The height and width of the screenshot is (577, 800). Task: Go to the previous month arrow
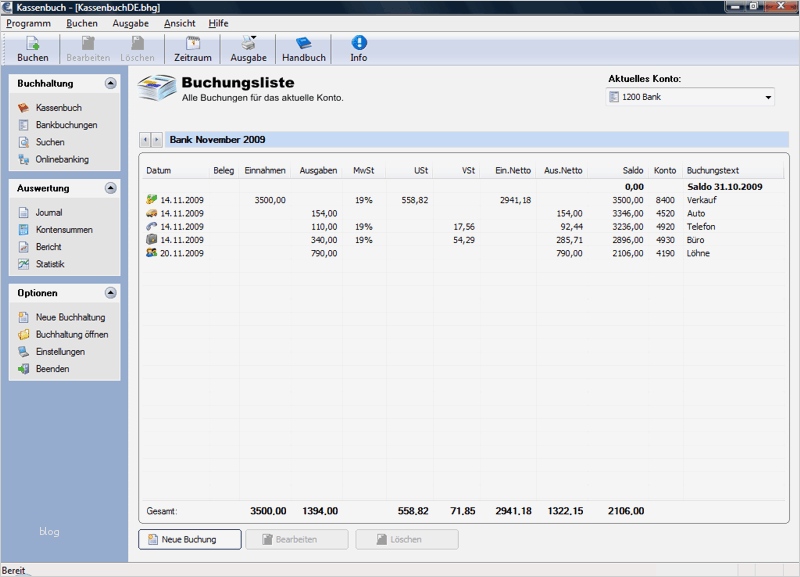point(146,140)
